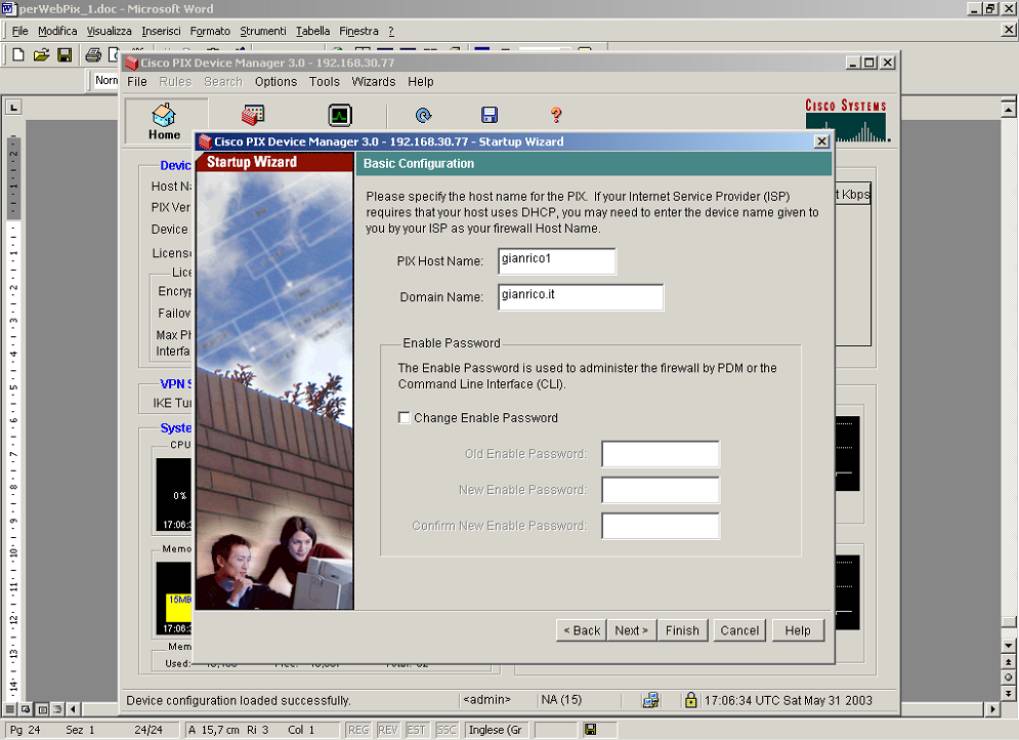Click Word's Next Page double-arrow button

pyautogui.click(x=1008, y=693)
